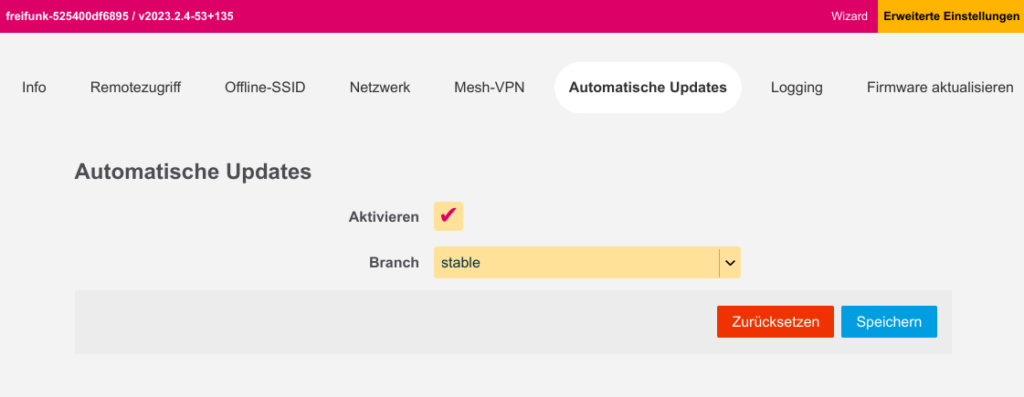Click the Branch field label
The width and height of the screenshot is (1024, 397).
pos(394,262)
